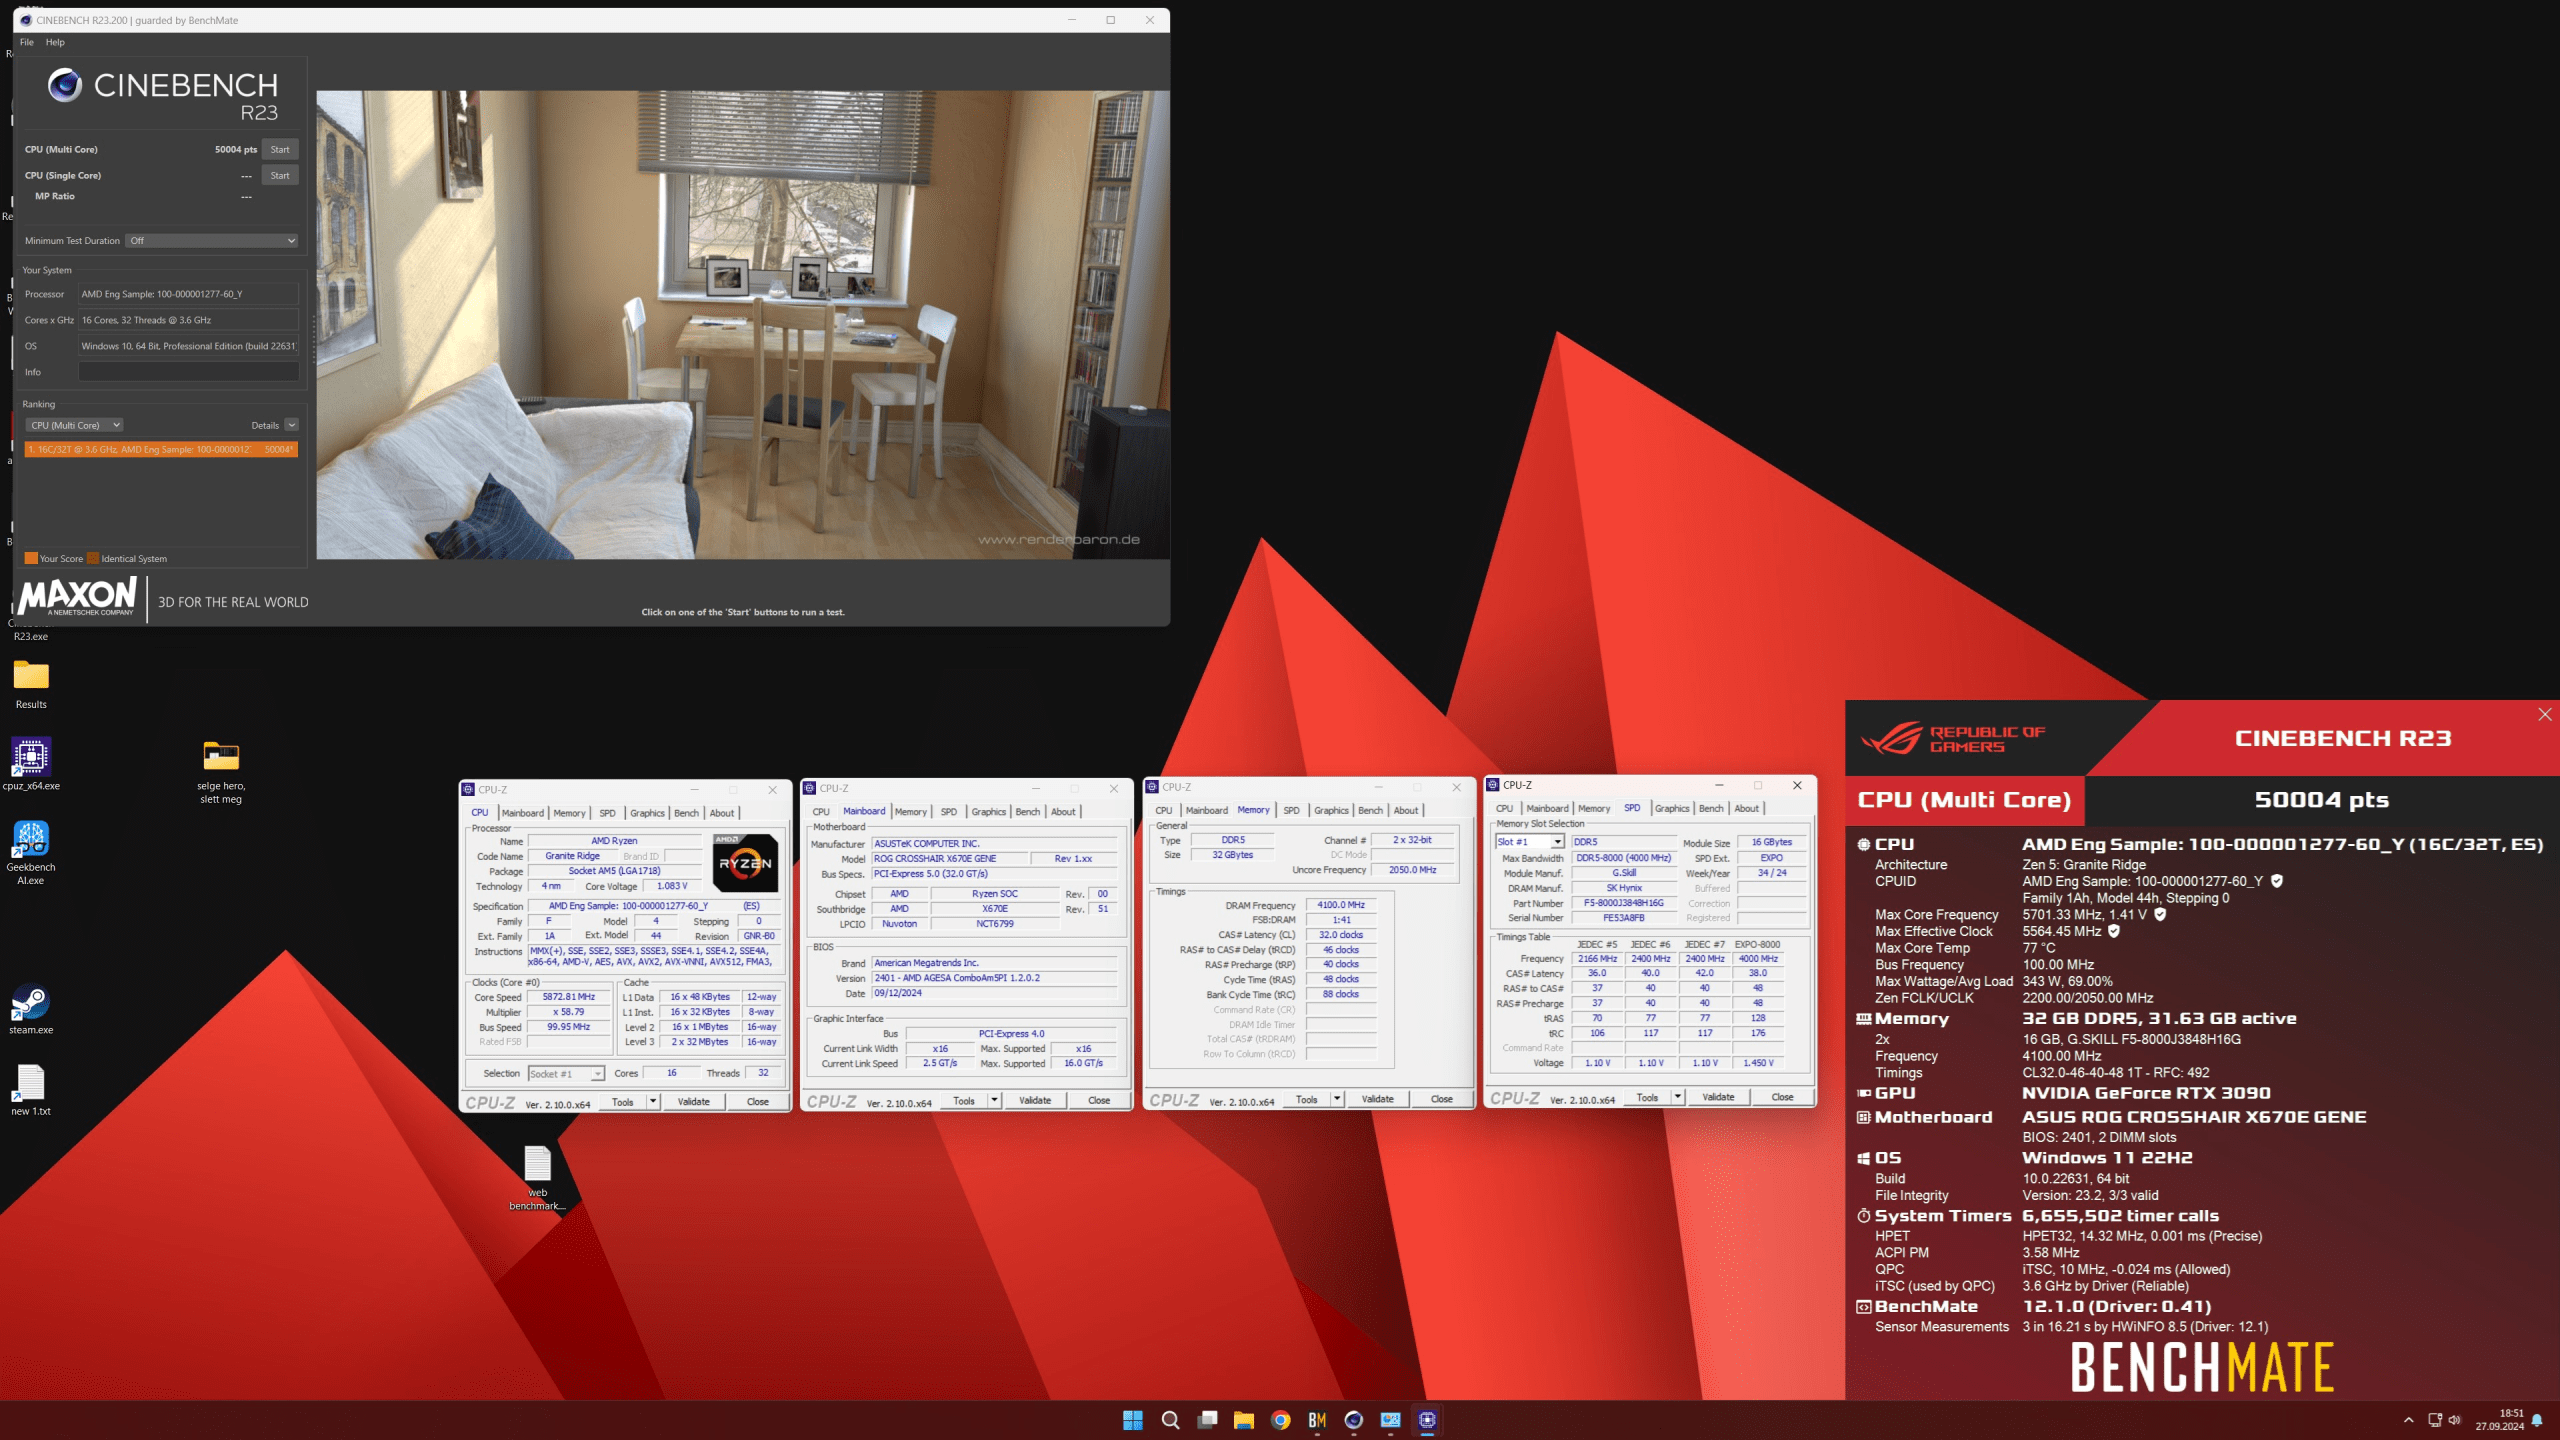Switch to BenchMate taskbar icon

[1317, 1420]
